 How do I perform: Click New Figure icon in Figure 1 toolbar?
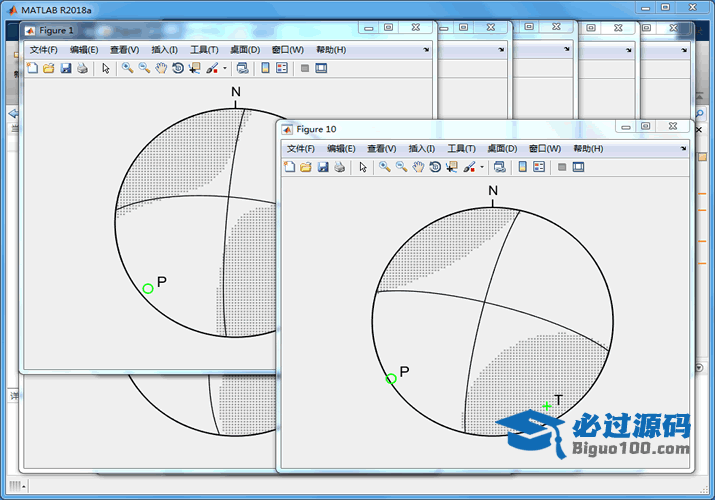[x=32, y=68]
